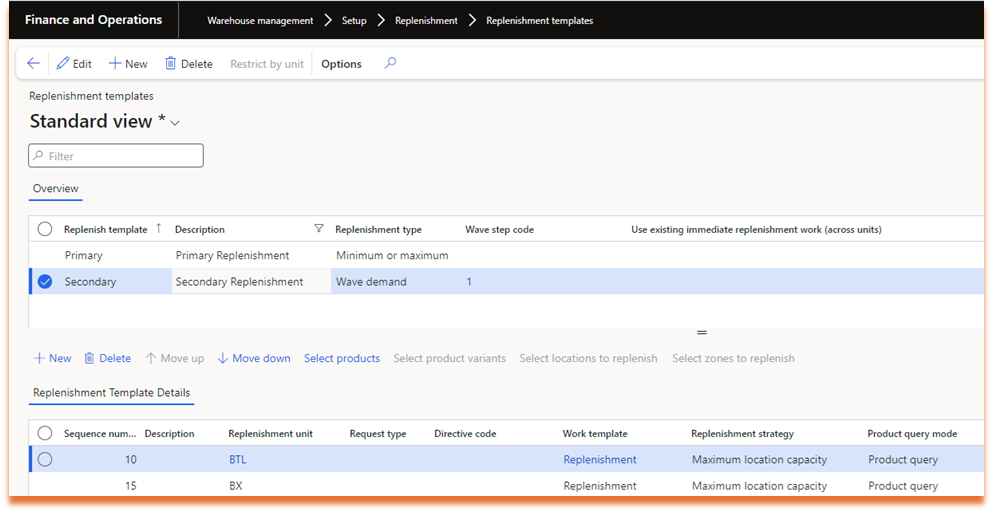
Task: Click the Edit pencil icon
Action: coord(63,64)
